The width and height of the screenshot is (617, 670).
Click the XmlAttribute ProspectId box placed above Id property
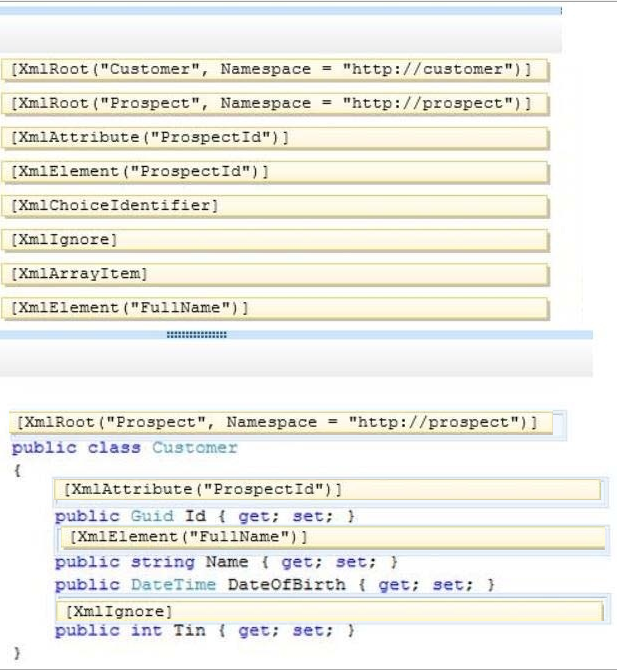pos(327,490)
